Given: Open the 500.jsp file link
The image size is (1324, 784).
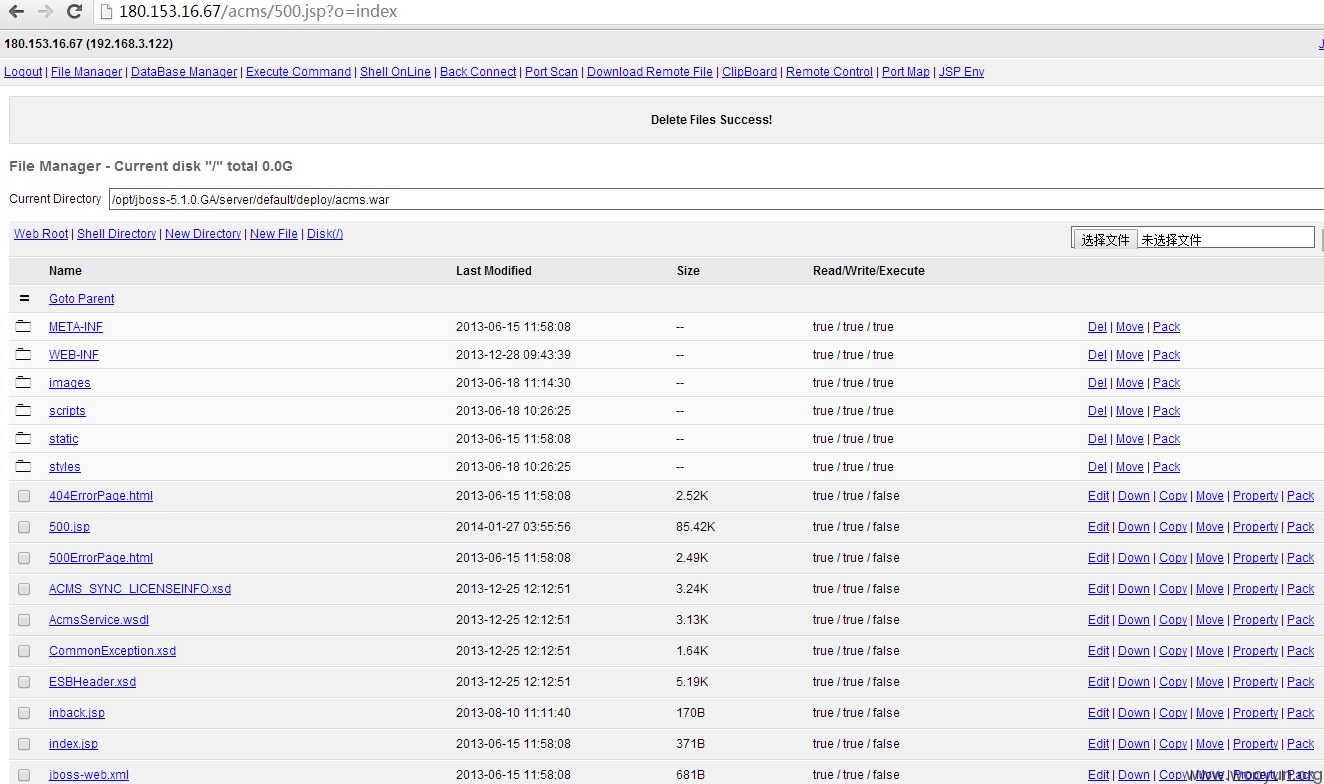Looking at the screenshot, I should pos(69,527).
